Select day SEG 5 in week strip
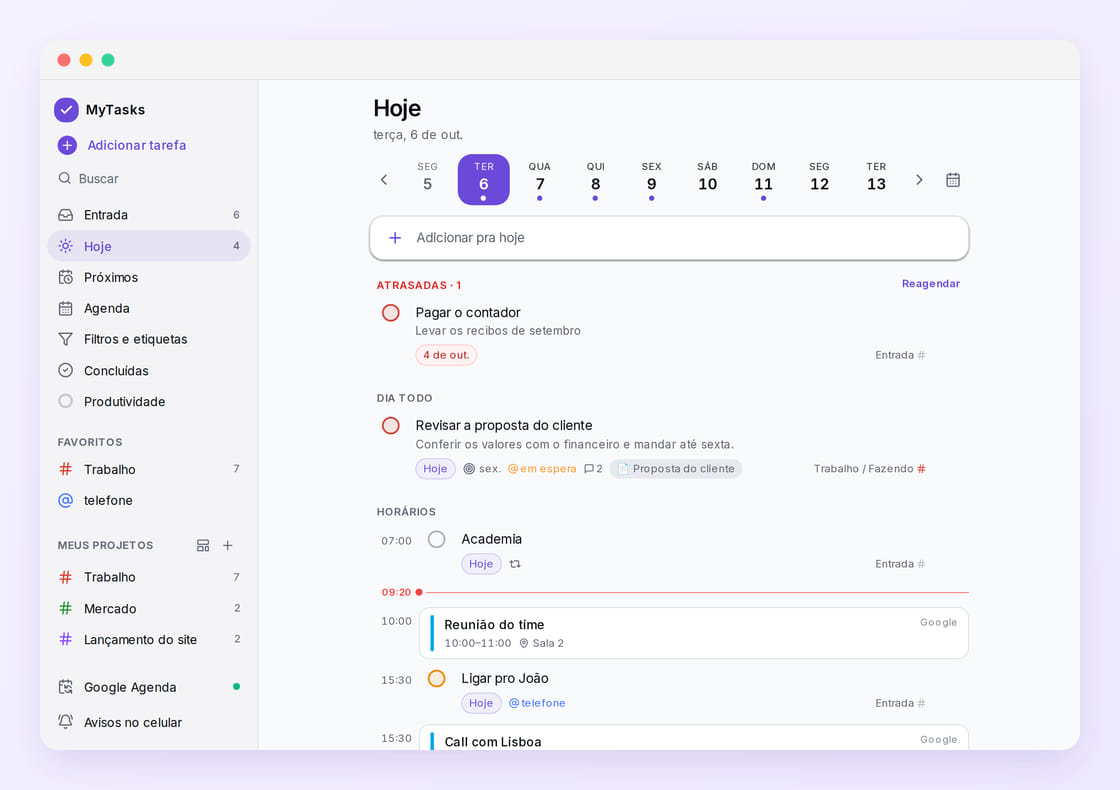 [x=427, y=179]
